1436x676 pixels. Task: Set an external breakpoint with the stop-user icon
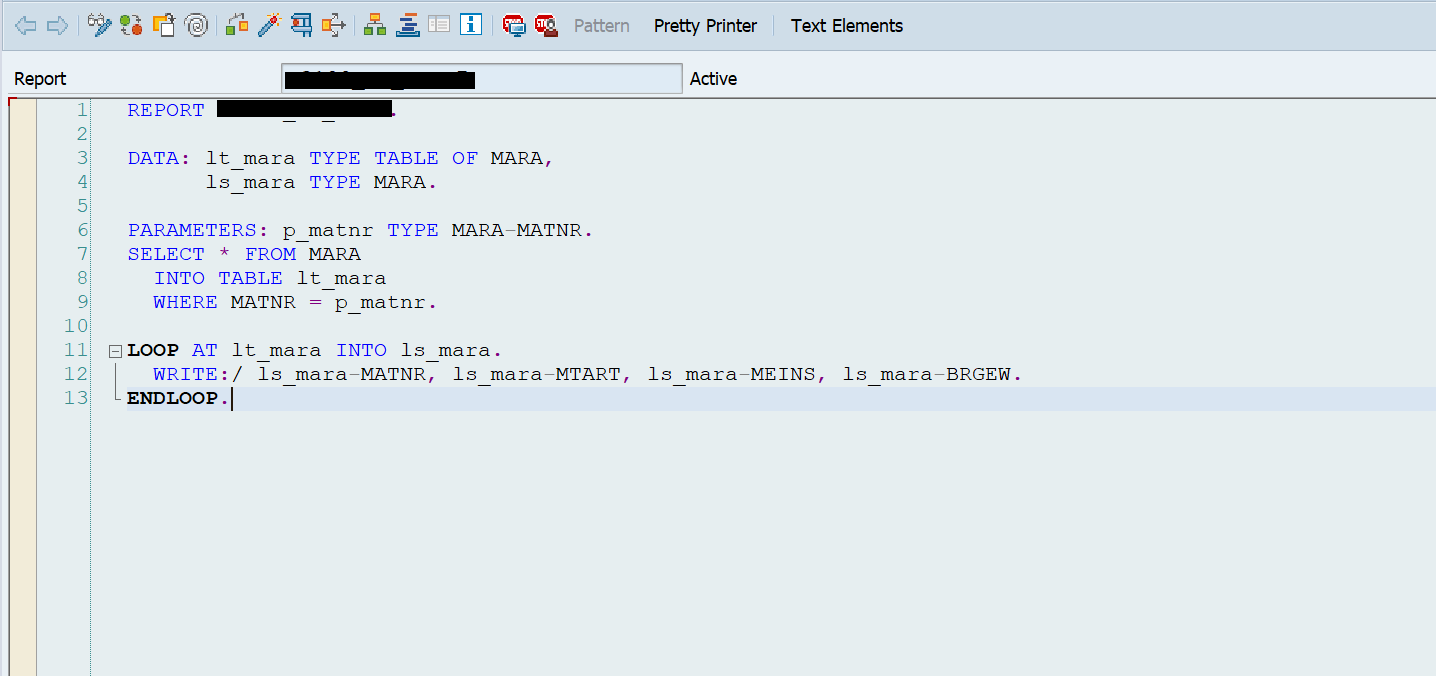pos(547,25)
